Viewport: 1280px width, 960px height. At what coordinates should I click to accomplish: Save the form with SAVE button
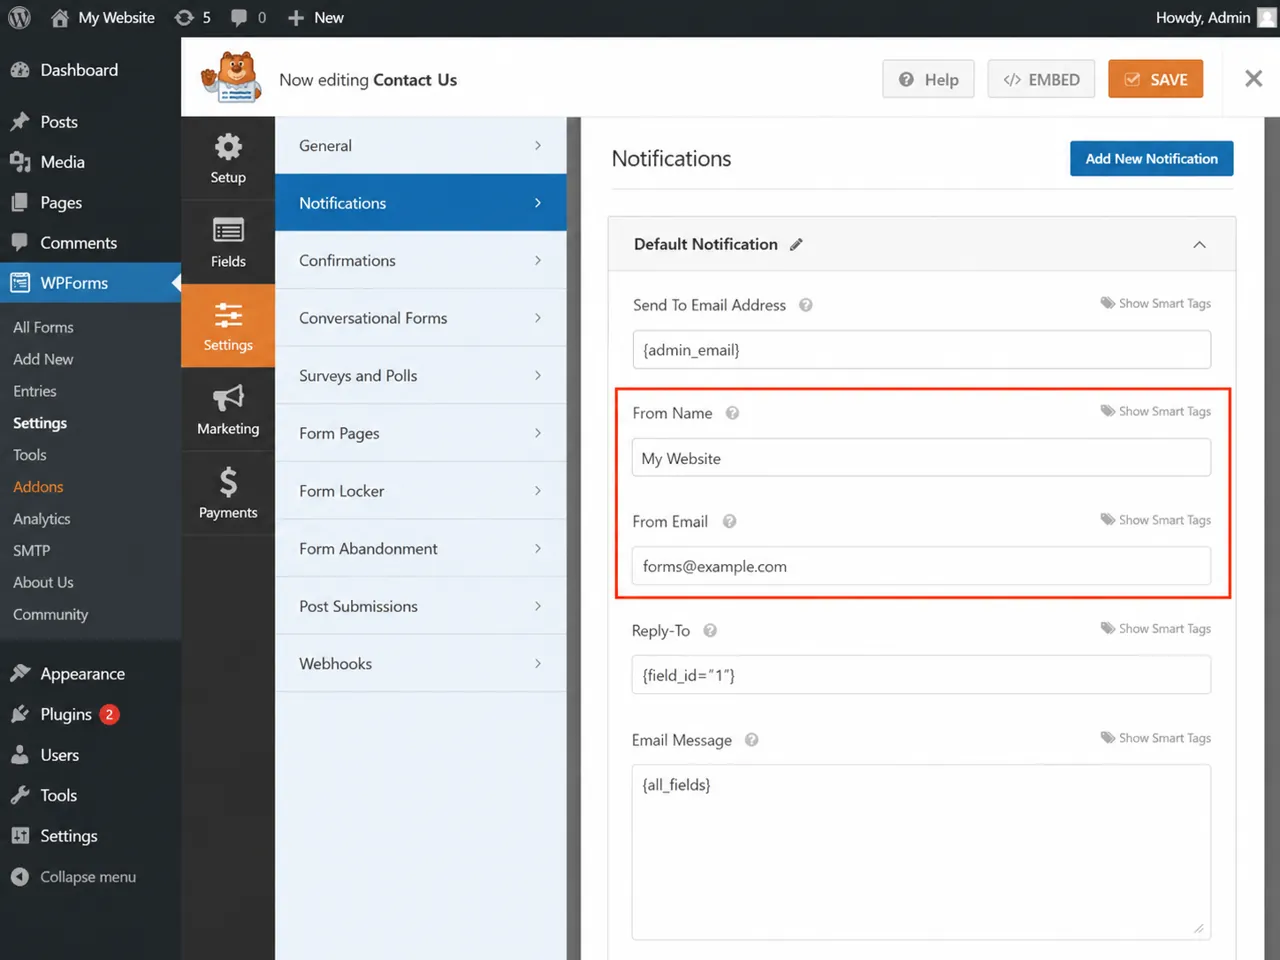[1155, 79]
